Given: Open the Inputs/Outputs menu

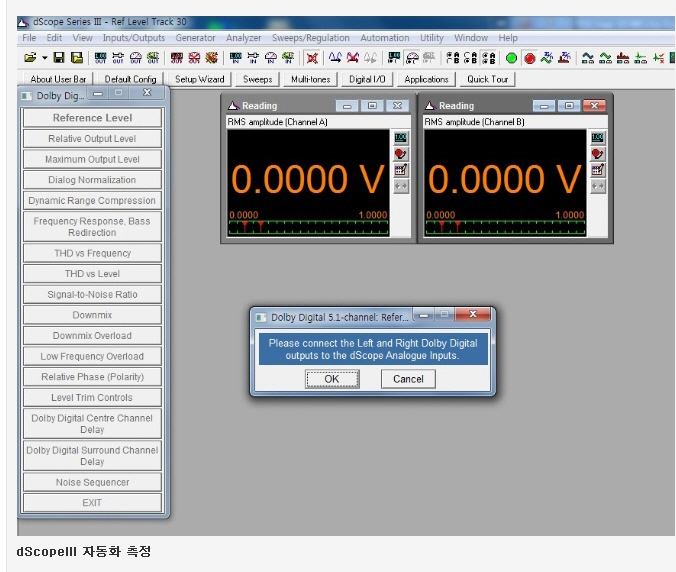Looking at the screenshot, I should click(134, 38).
